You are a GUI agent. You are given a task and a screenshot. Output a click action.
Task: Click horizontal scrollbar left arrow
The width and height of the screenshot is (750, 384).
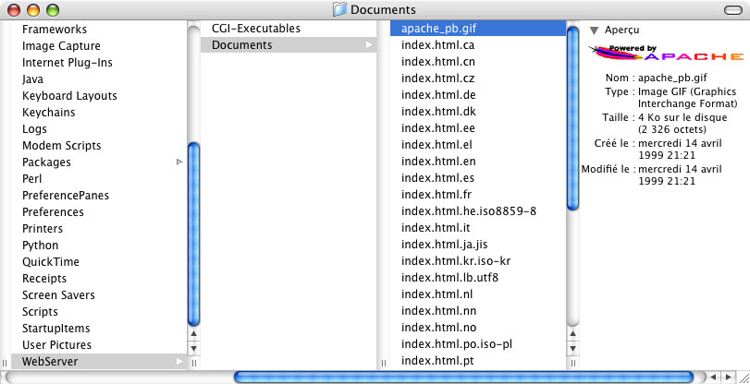coord(714,377)
